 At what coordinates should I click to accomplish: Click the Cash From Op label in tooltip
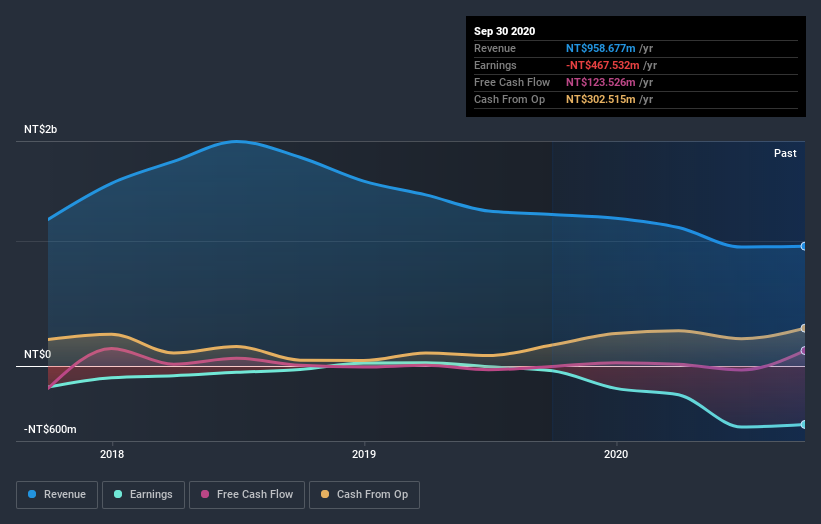pos(509,99)
